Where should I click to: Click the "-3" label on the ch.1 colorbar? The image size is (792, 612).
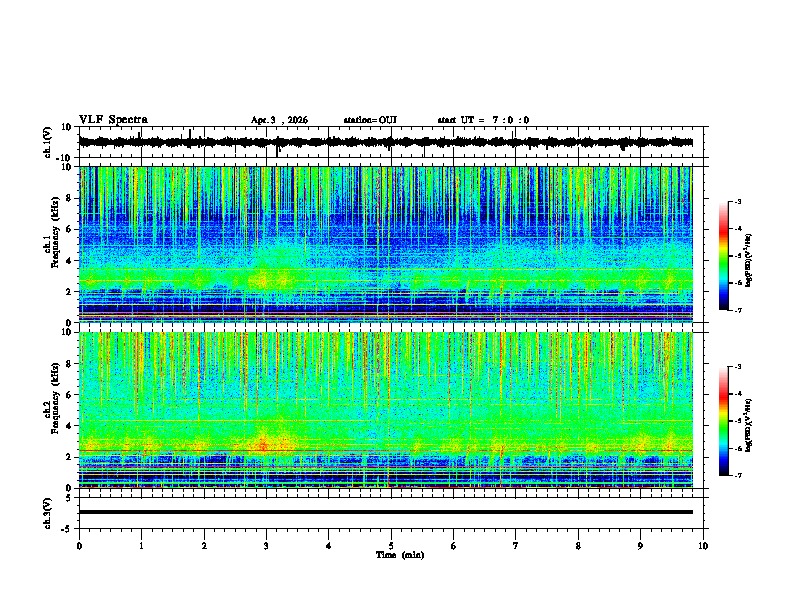click(x=738, y=202)
